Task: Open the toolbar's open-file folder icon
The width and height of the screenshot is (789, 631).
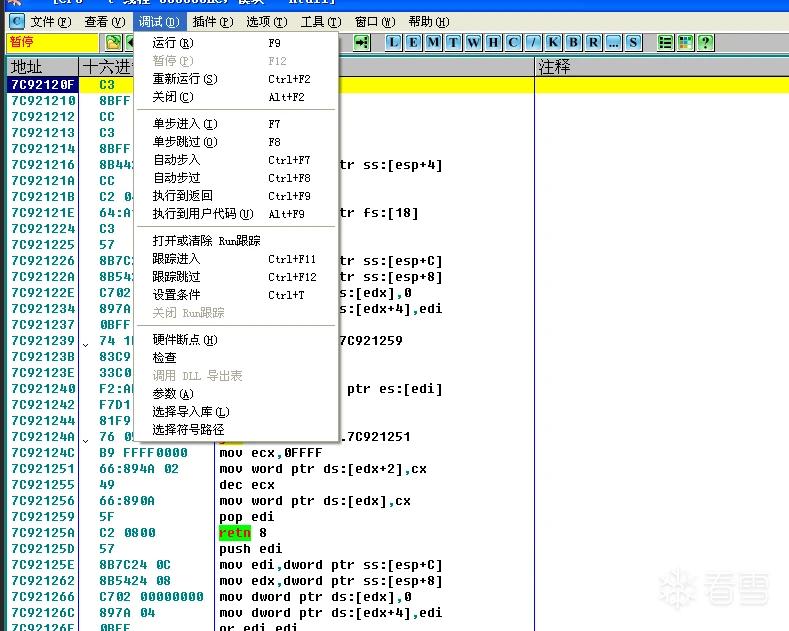Action: point(113,43)
